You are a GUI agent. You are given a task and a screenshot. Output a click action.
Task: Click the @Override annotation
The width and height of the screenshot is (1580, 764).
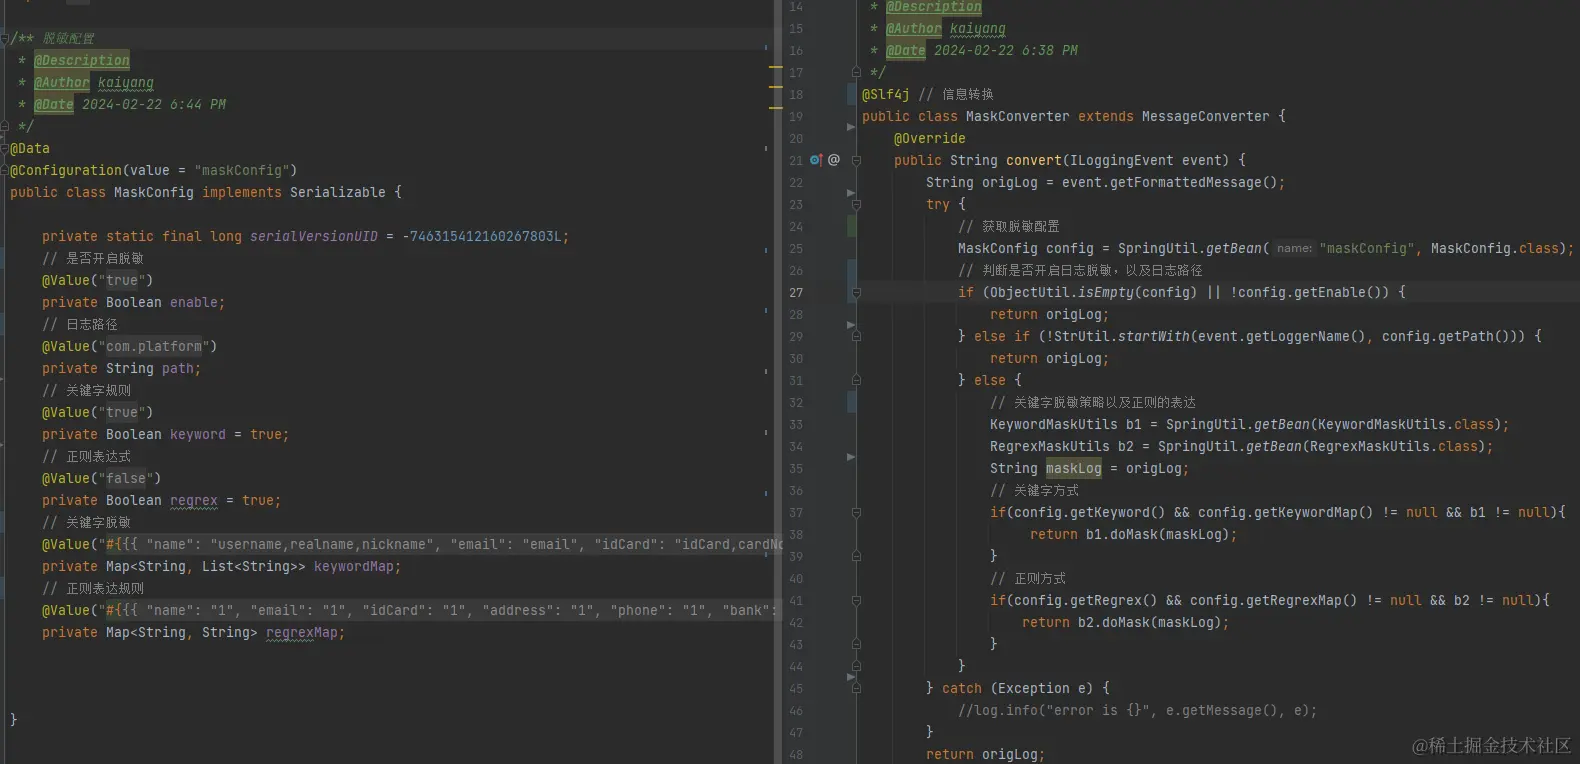(930, 138)
